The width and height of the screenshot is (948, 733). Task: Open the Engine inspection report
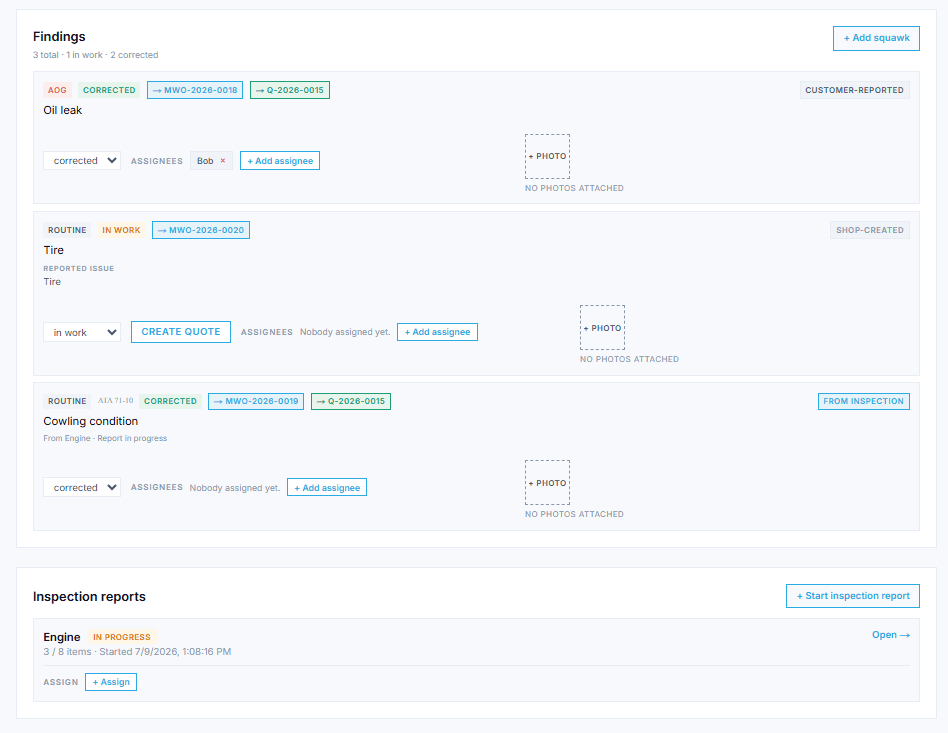pos(891,635)
